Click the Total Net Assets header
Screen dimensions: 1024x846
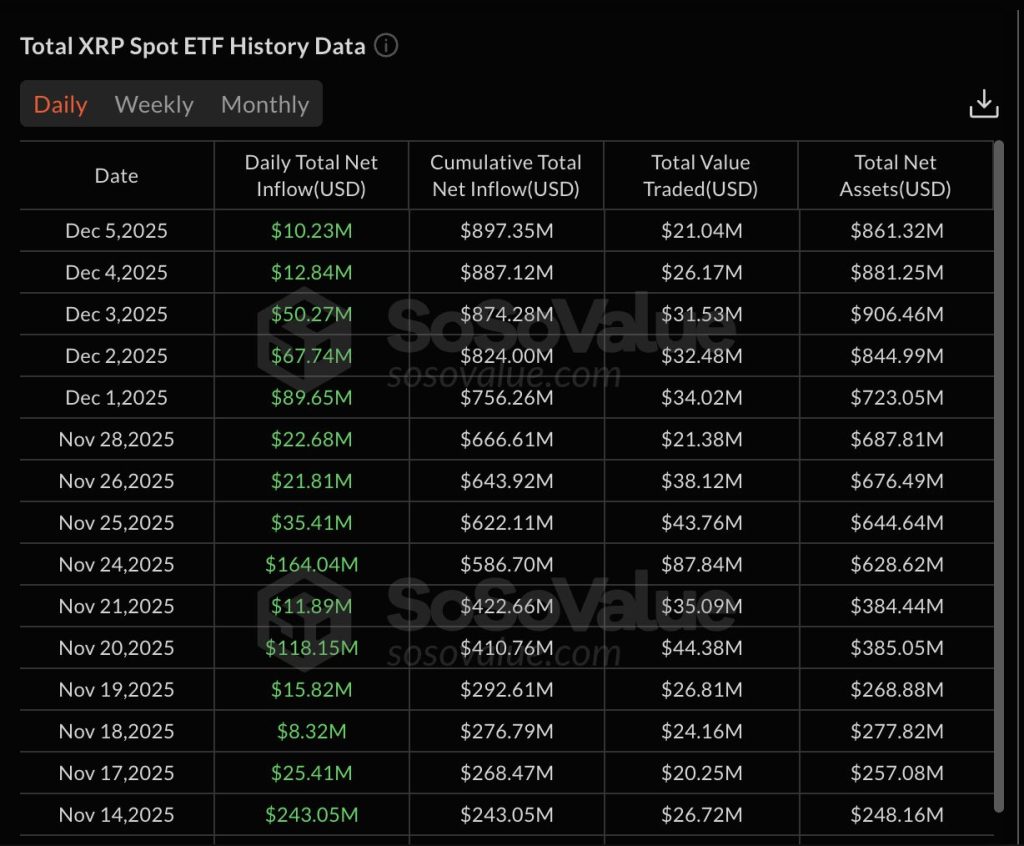click(894, 175)
